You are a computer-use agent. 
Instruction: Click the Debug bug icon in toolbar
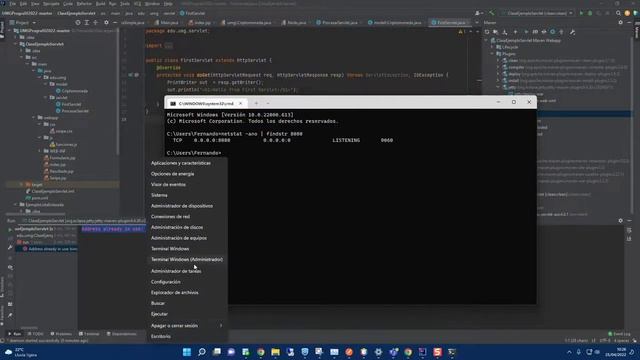pos(590,13)
